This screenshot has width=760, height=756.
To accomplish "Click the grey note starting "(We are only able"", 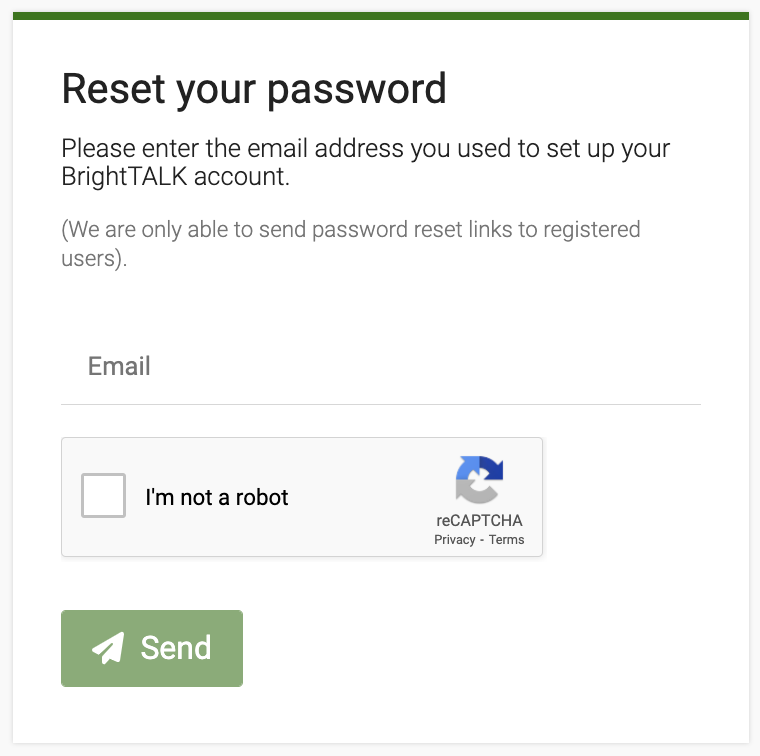I will 350,230.
